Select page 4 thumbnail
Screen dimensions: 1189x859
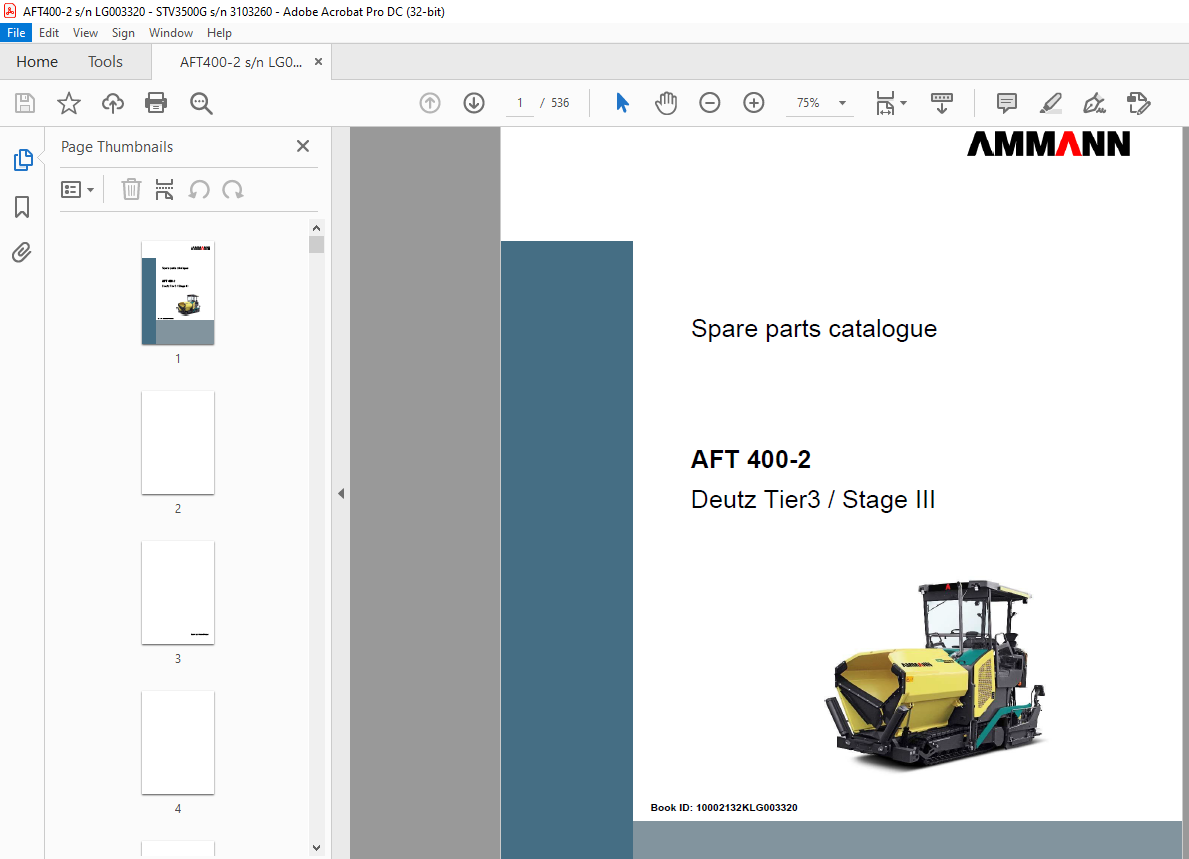point(178,743)
